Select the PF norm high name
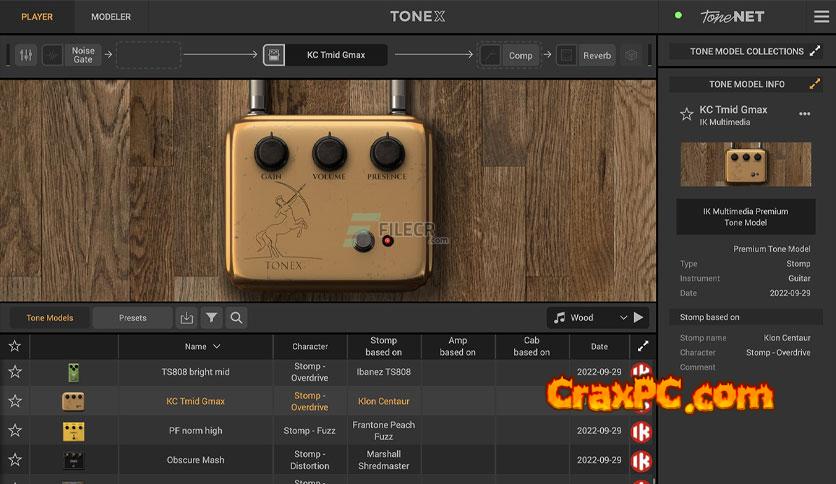The width and height of the screenshot is (836, 484). click(195, 430)
